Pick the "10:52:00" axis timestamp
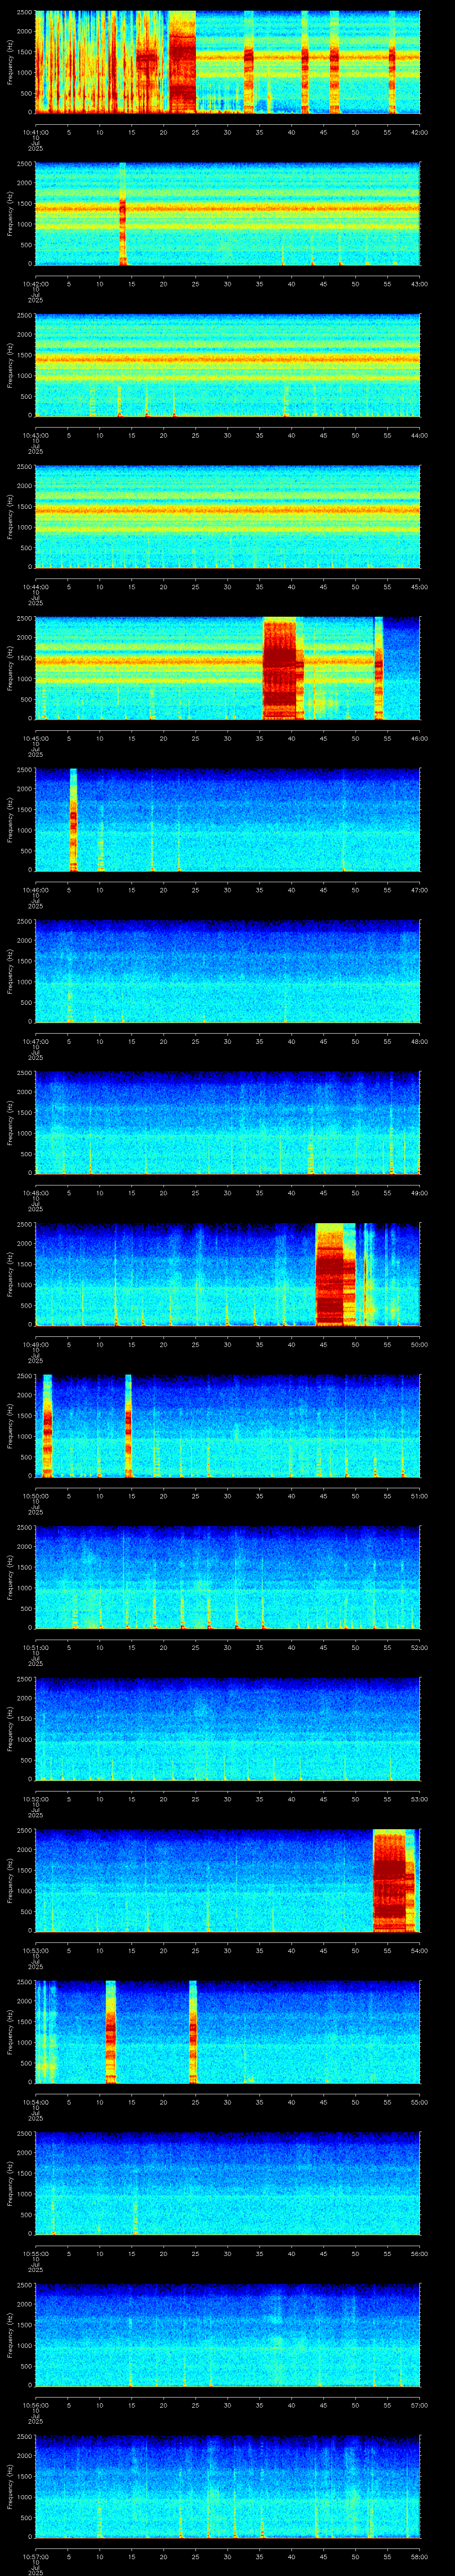This screenshot has height=2576, width=455. click(x=35, y=1798)
